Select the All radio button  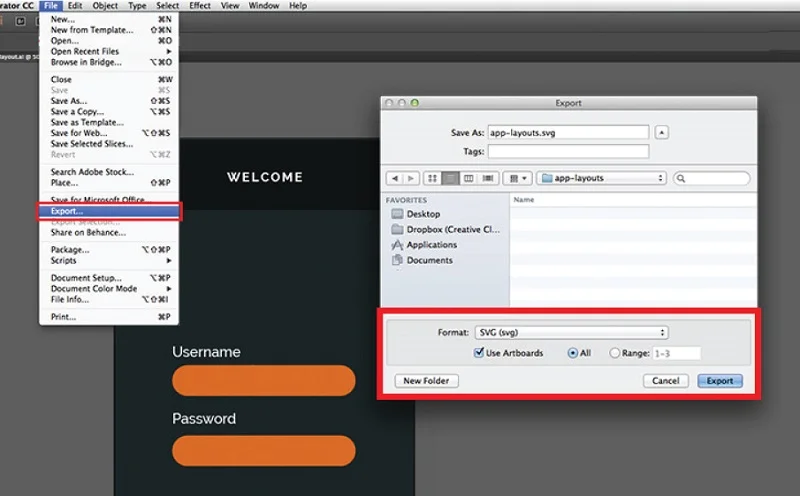click(572, 353)
